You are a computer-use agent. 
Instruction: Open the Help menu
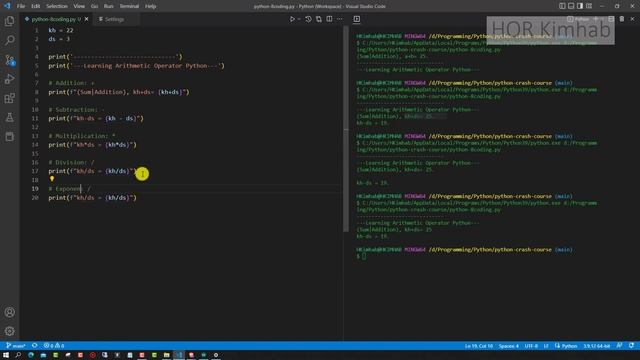click(151, 6)
